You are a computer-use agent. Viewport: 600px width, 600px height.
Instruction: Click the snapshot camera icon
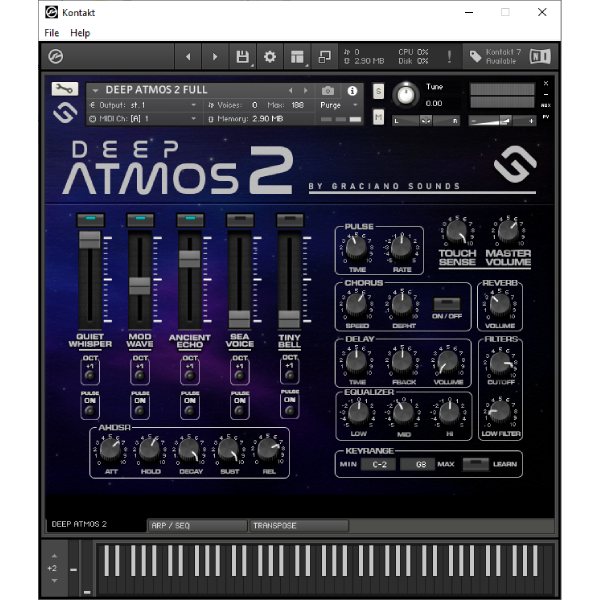pos(328,91)
